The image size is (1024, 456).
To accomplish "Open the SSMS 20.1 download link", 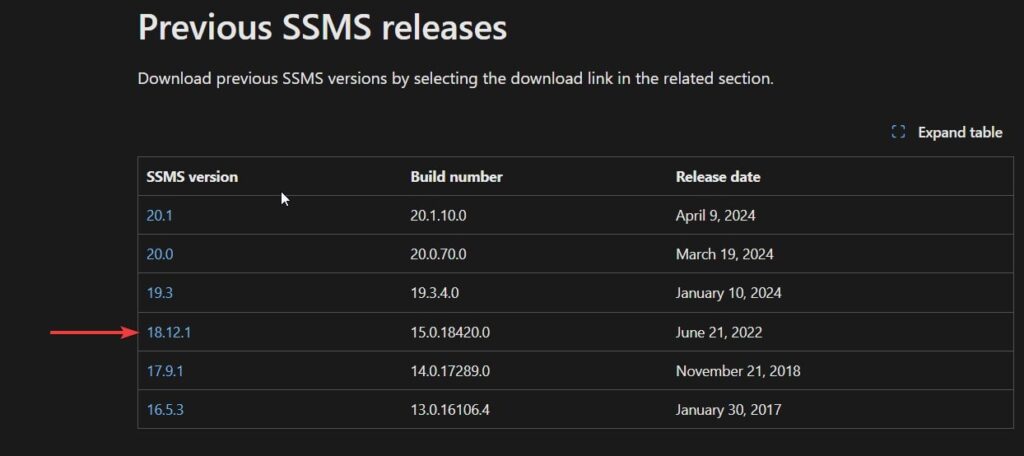I will (x=159, y=215).
